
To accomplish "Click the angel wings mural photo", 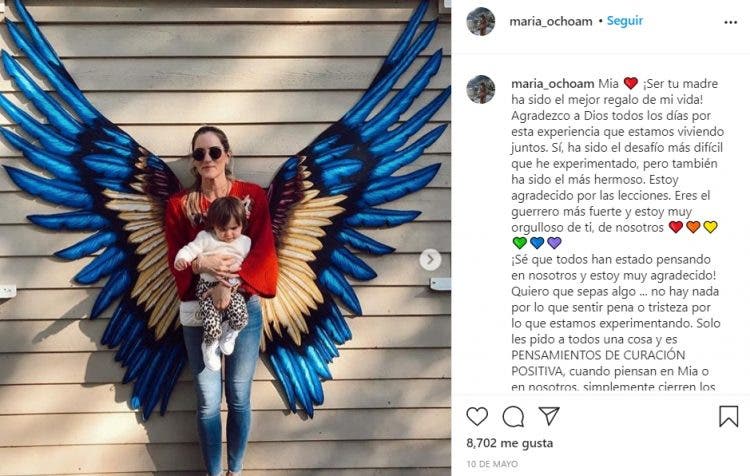I will [225, 238].
